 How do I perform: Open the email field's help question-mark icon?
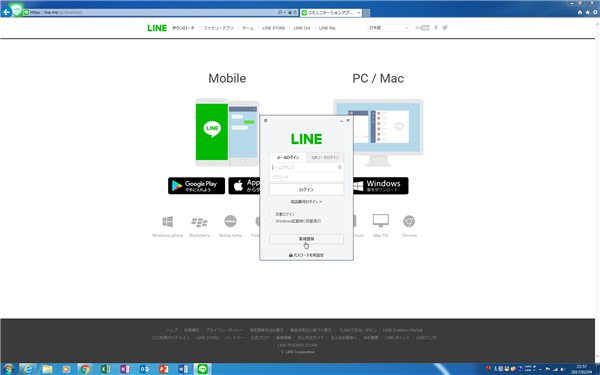[339, 167]
